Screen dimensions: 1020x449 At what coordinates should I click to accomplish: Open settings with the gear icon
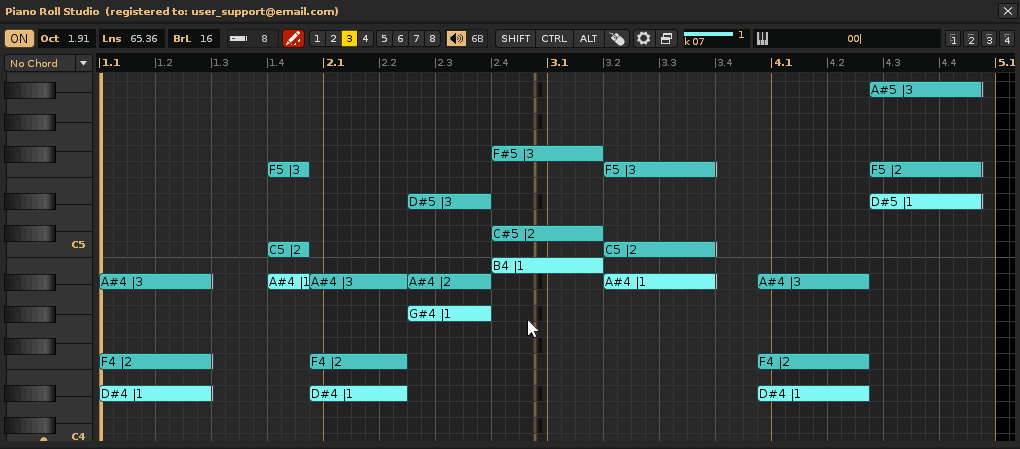[644, 39]
